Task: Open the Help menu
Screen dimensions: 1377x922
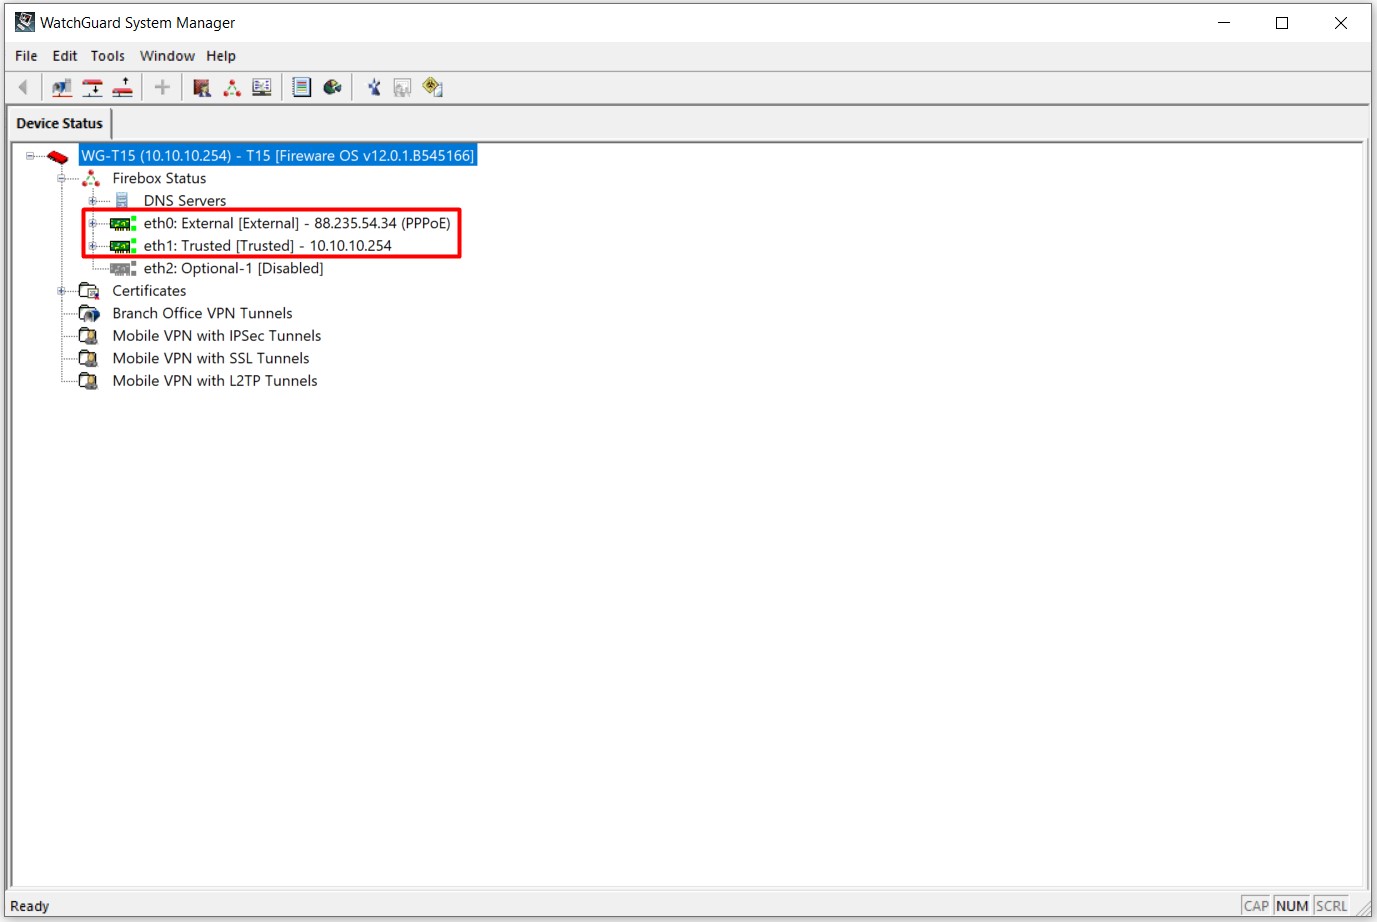Action: pyautogui.click(x=221, y=56)
